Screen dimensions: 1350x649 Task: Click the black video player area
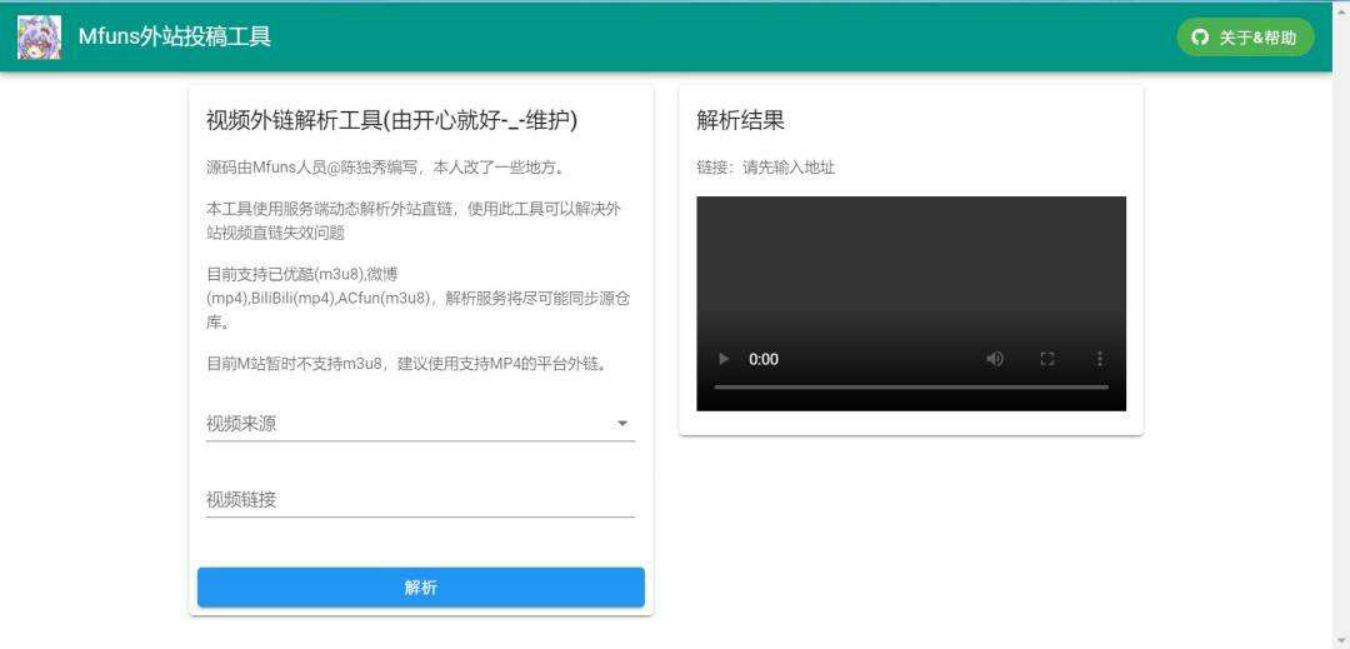point(911,303)
